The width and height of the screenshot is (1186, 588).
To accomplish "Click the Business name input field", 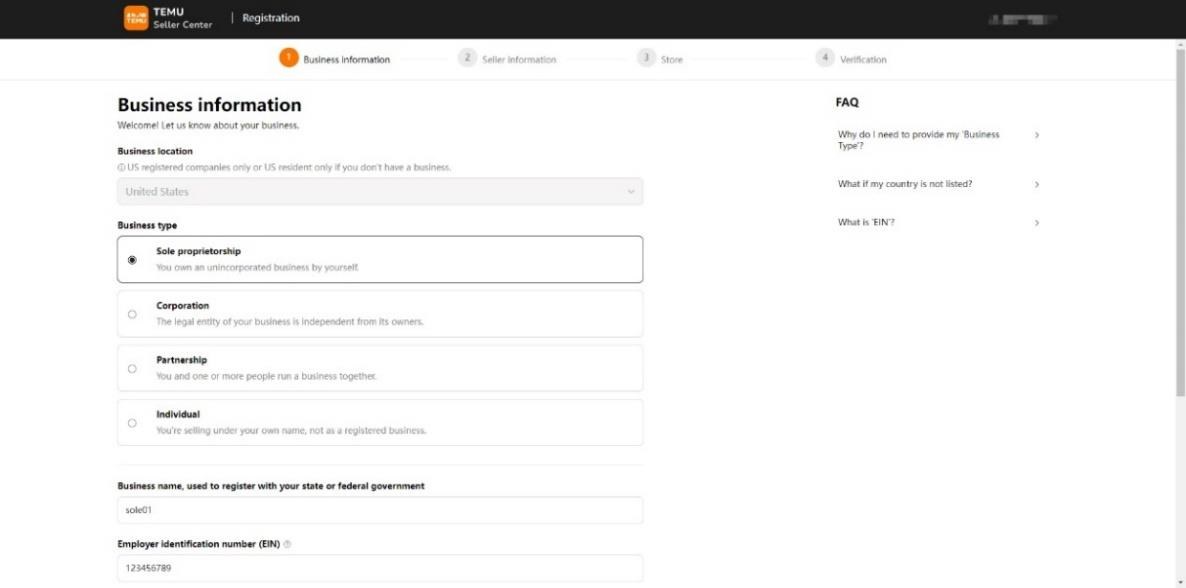I will pos(380,510).
